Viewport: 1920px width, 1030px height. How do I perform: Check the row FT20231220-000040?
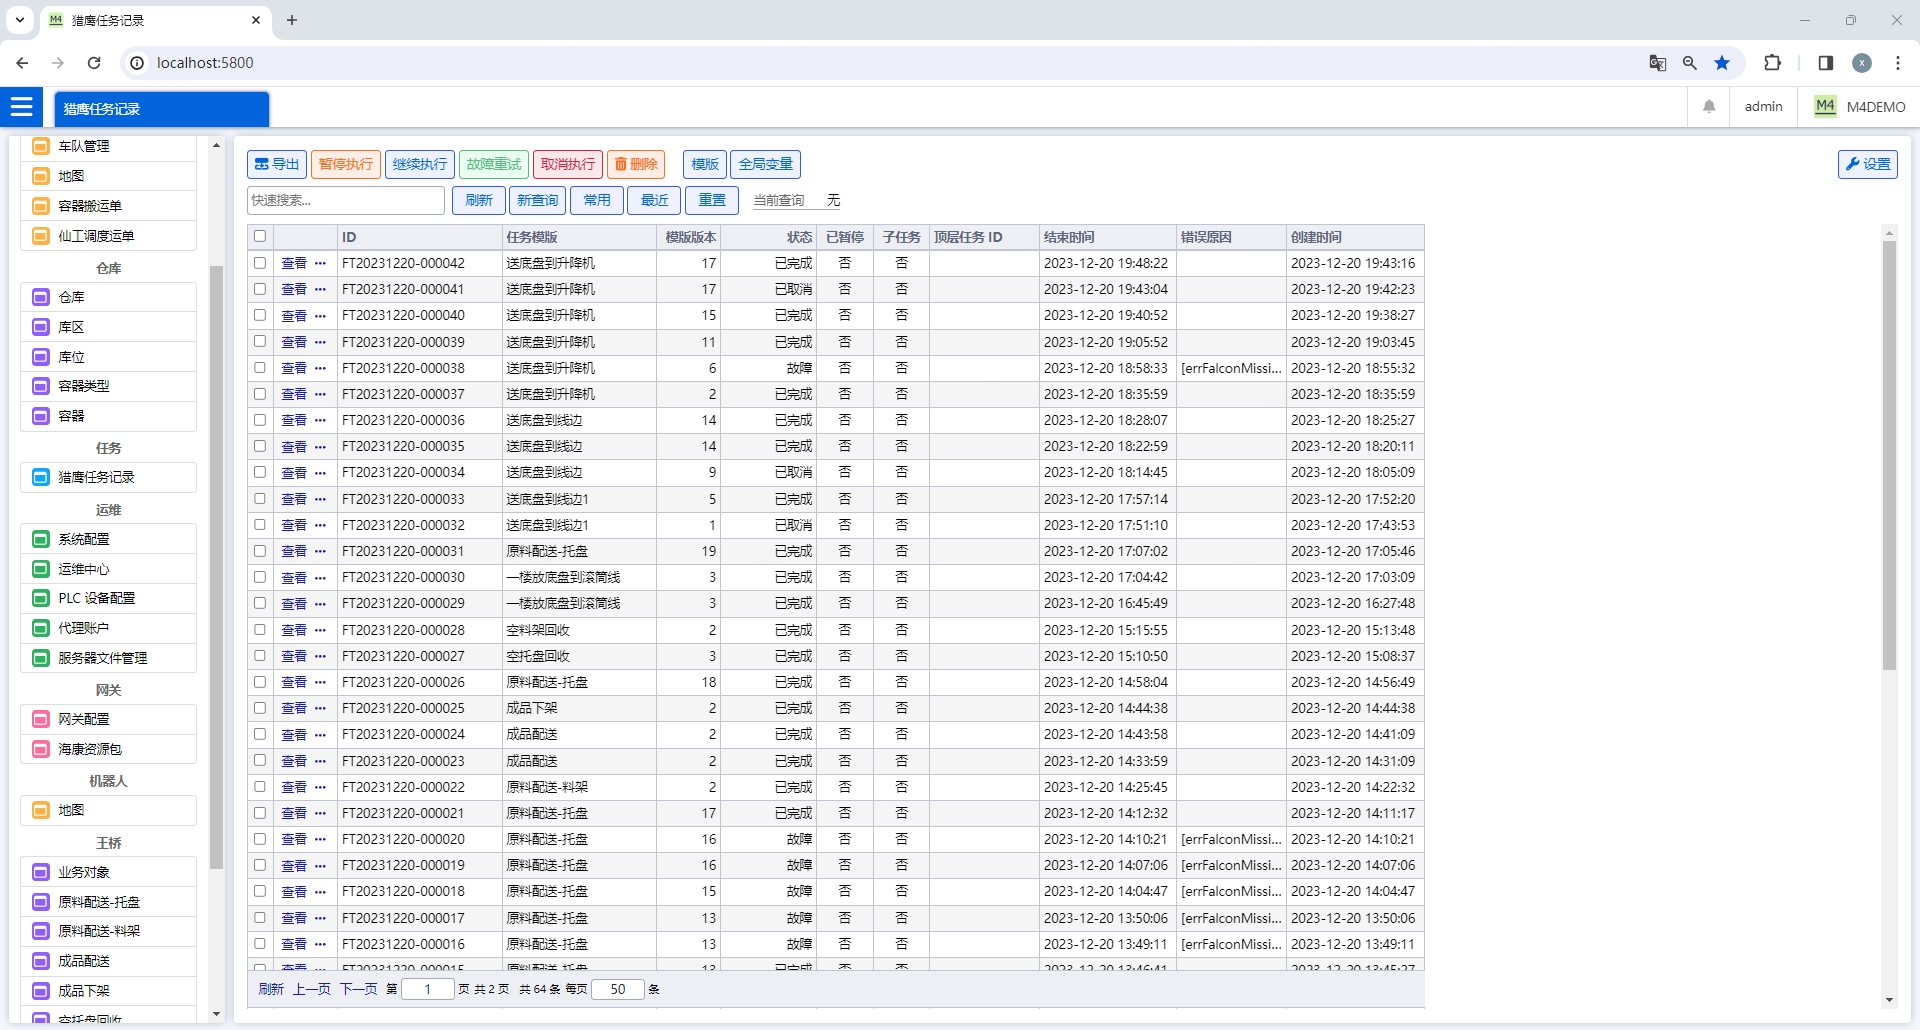coord(260,315)
